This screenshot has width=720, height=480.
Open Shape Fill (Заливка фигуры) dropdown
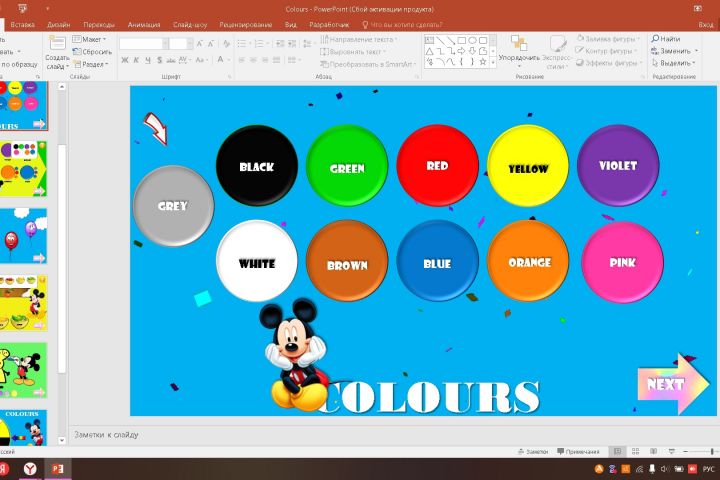click(608, 39)
